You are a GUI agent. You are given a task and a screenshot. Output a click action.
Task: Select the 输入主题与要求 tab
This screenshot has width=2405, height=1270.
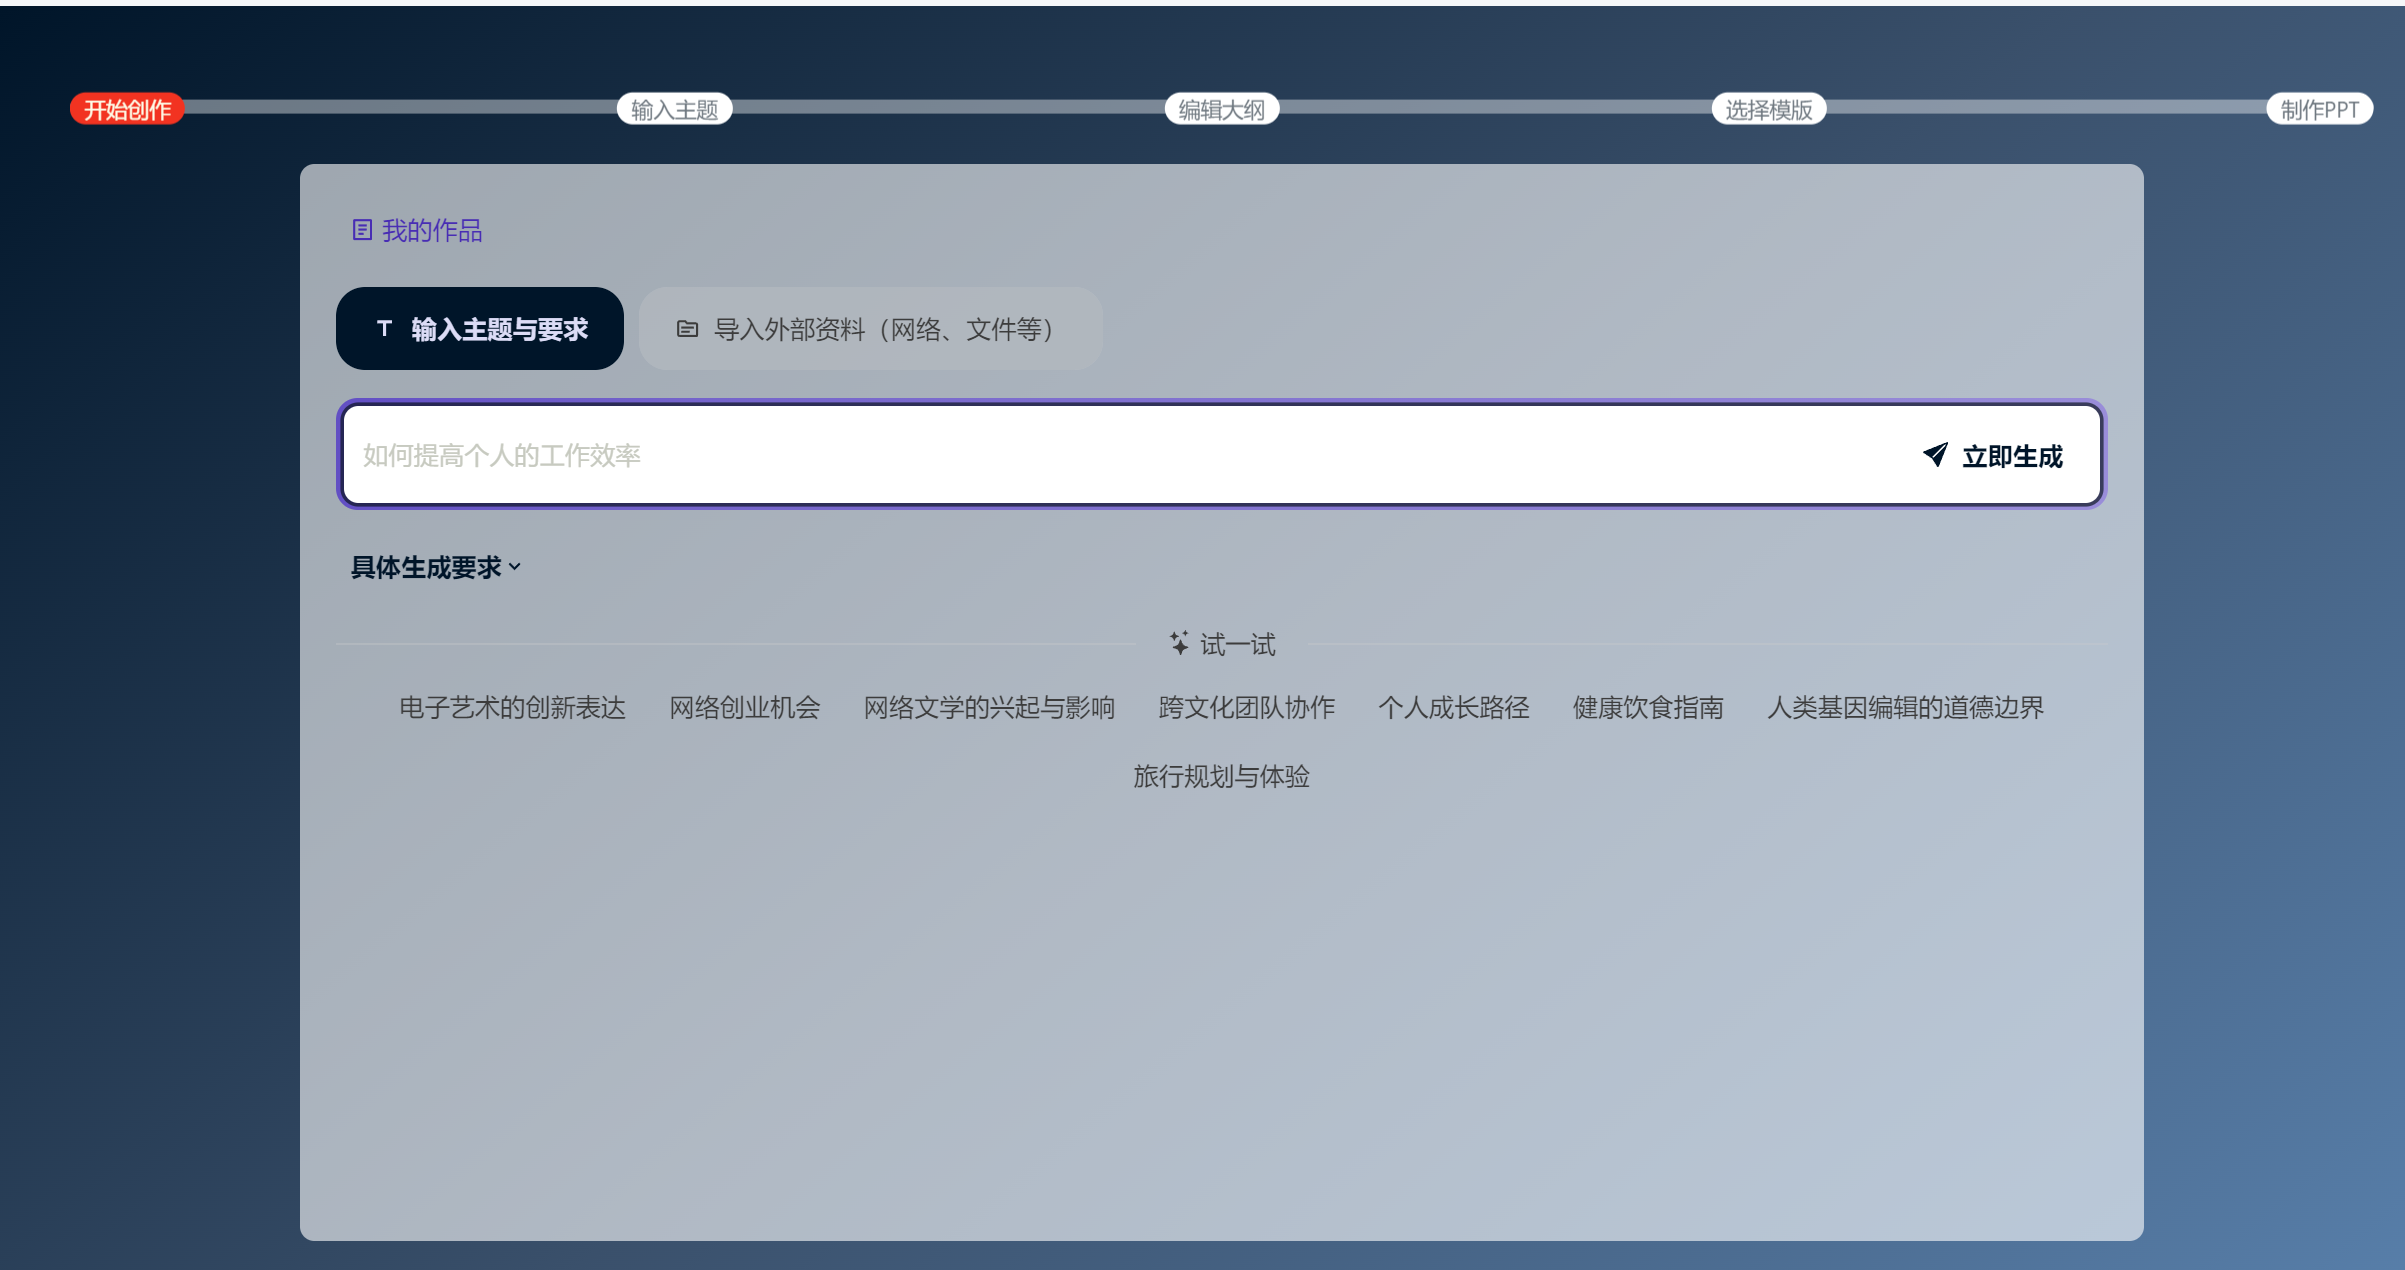click(x=480, y=329)
